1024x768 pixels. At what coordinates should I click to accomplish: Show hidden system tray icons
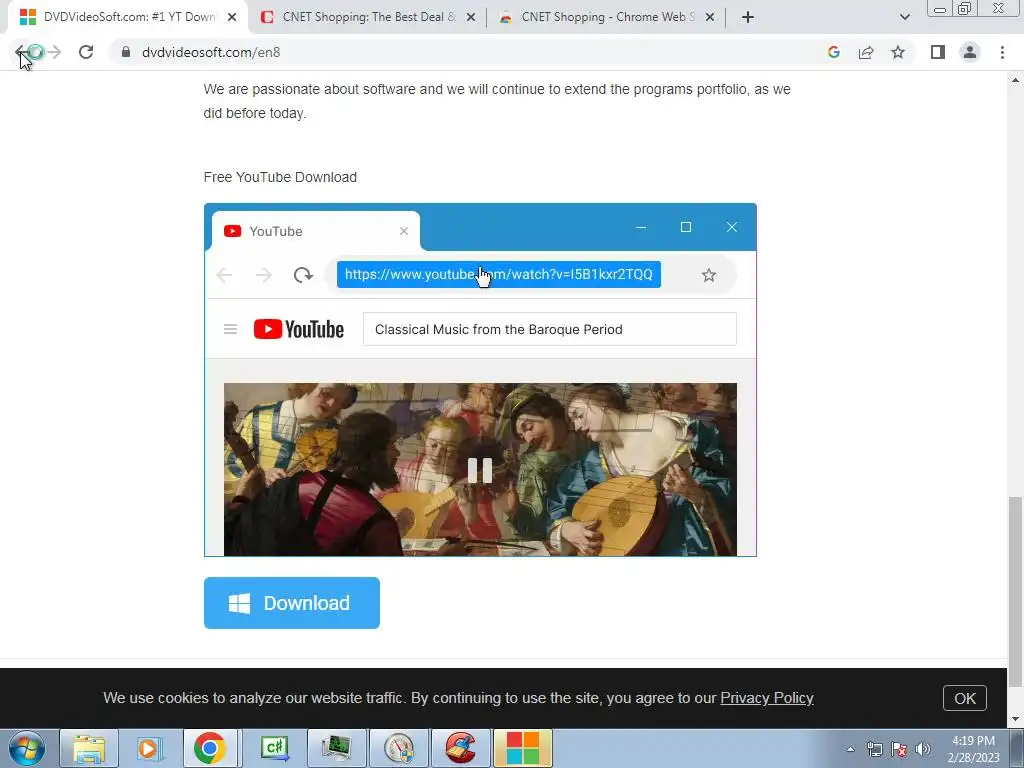pyautogui.click(x=850, y=749)
